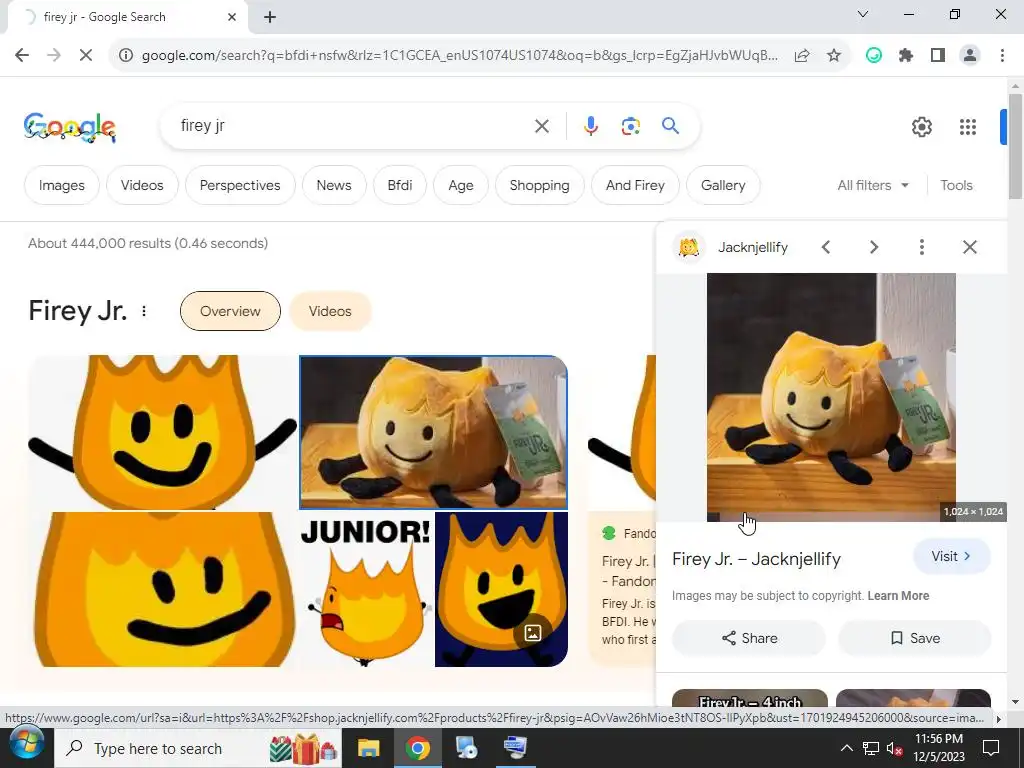Select the JUNIOR! cartoon thumbnail
1024x768 pixels.
(x=366, y=589)
